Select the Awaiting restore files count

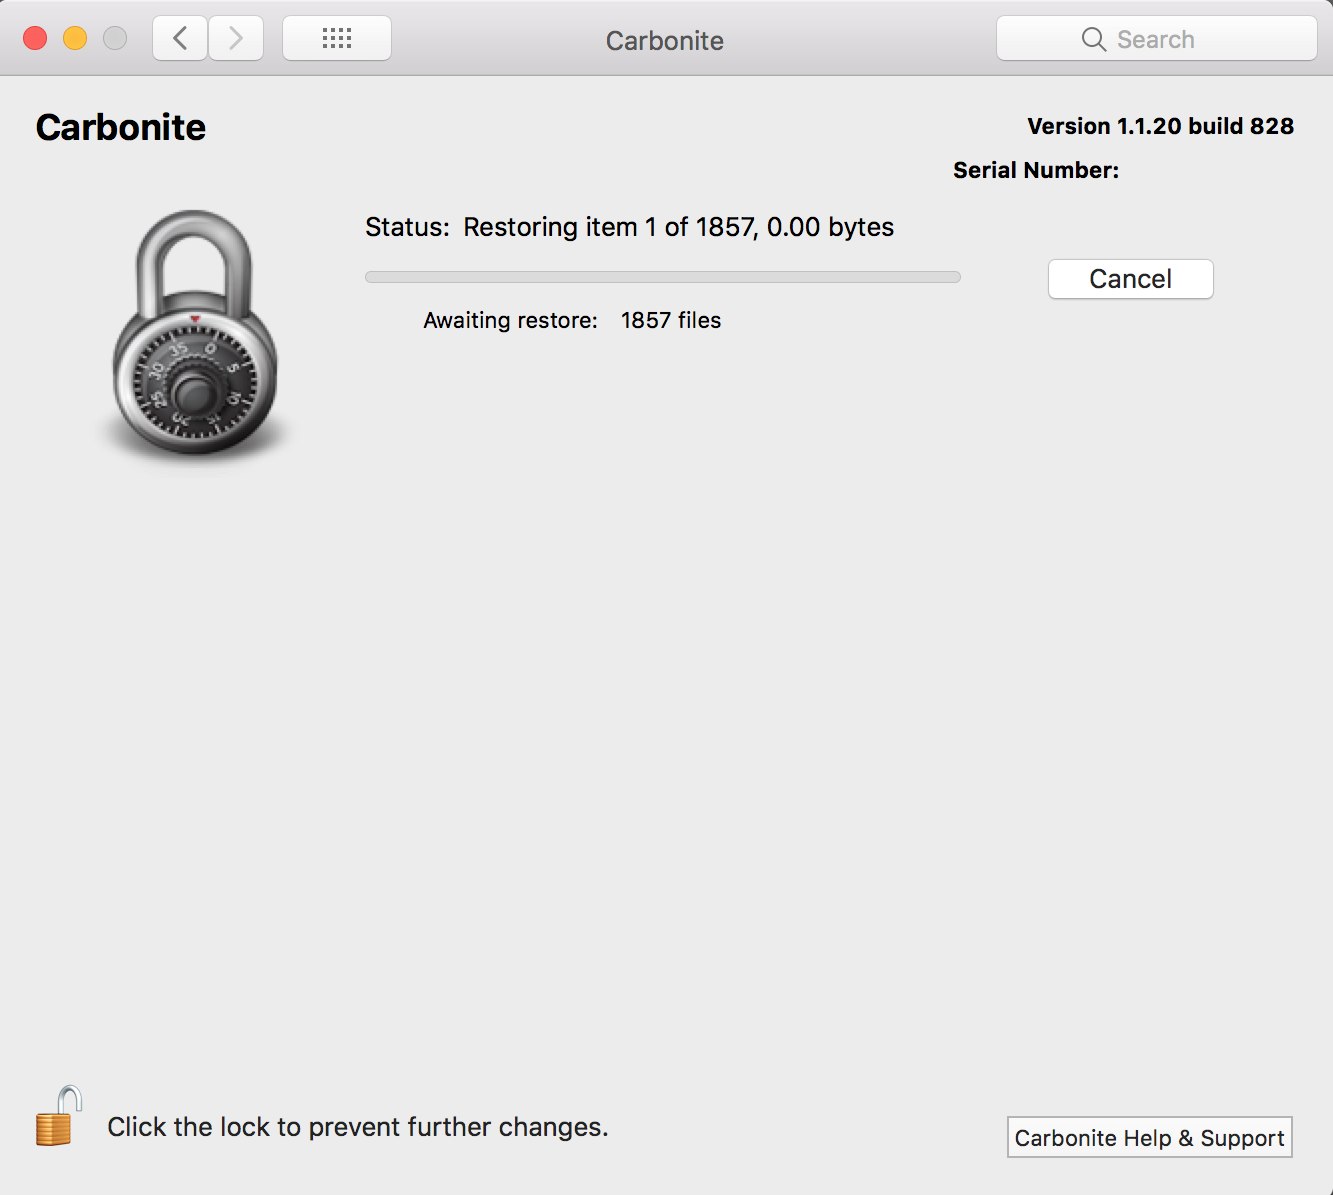point(670,320)
